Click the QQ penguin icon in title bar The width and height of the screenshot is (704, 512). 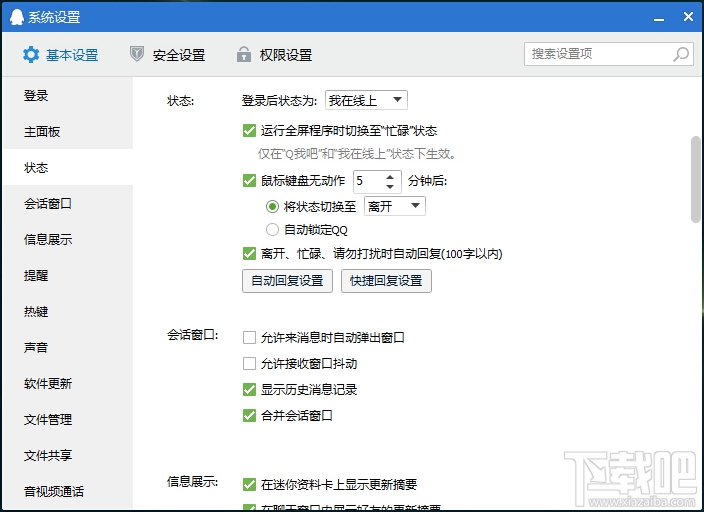click(17, 17)
